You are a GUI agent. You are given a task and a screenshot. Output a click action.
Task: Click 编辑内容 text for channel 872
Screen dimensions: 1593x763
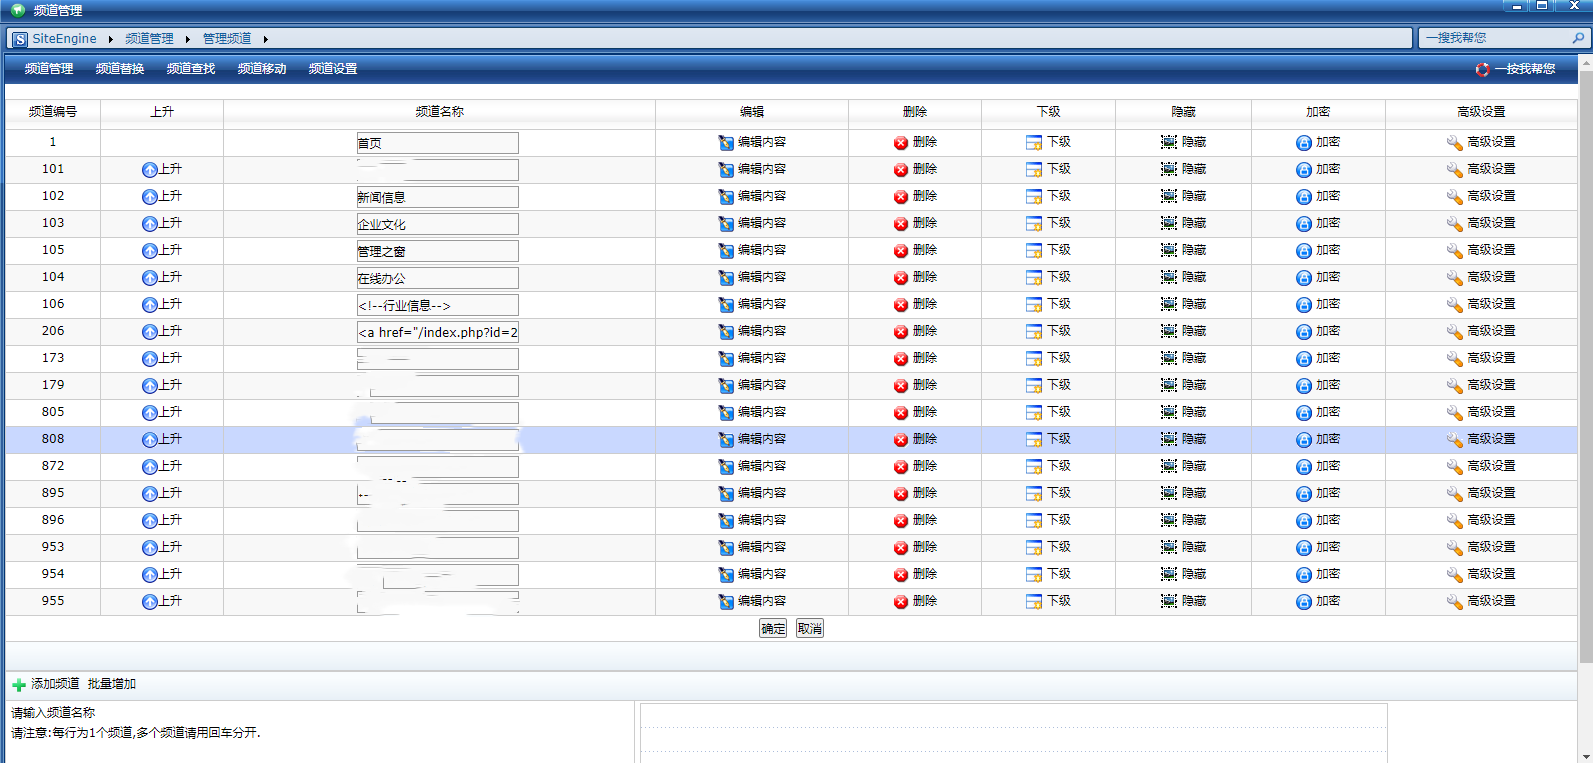click(x=762, y=466)
